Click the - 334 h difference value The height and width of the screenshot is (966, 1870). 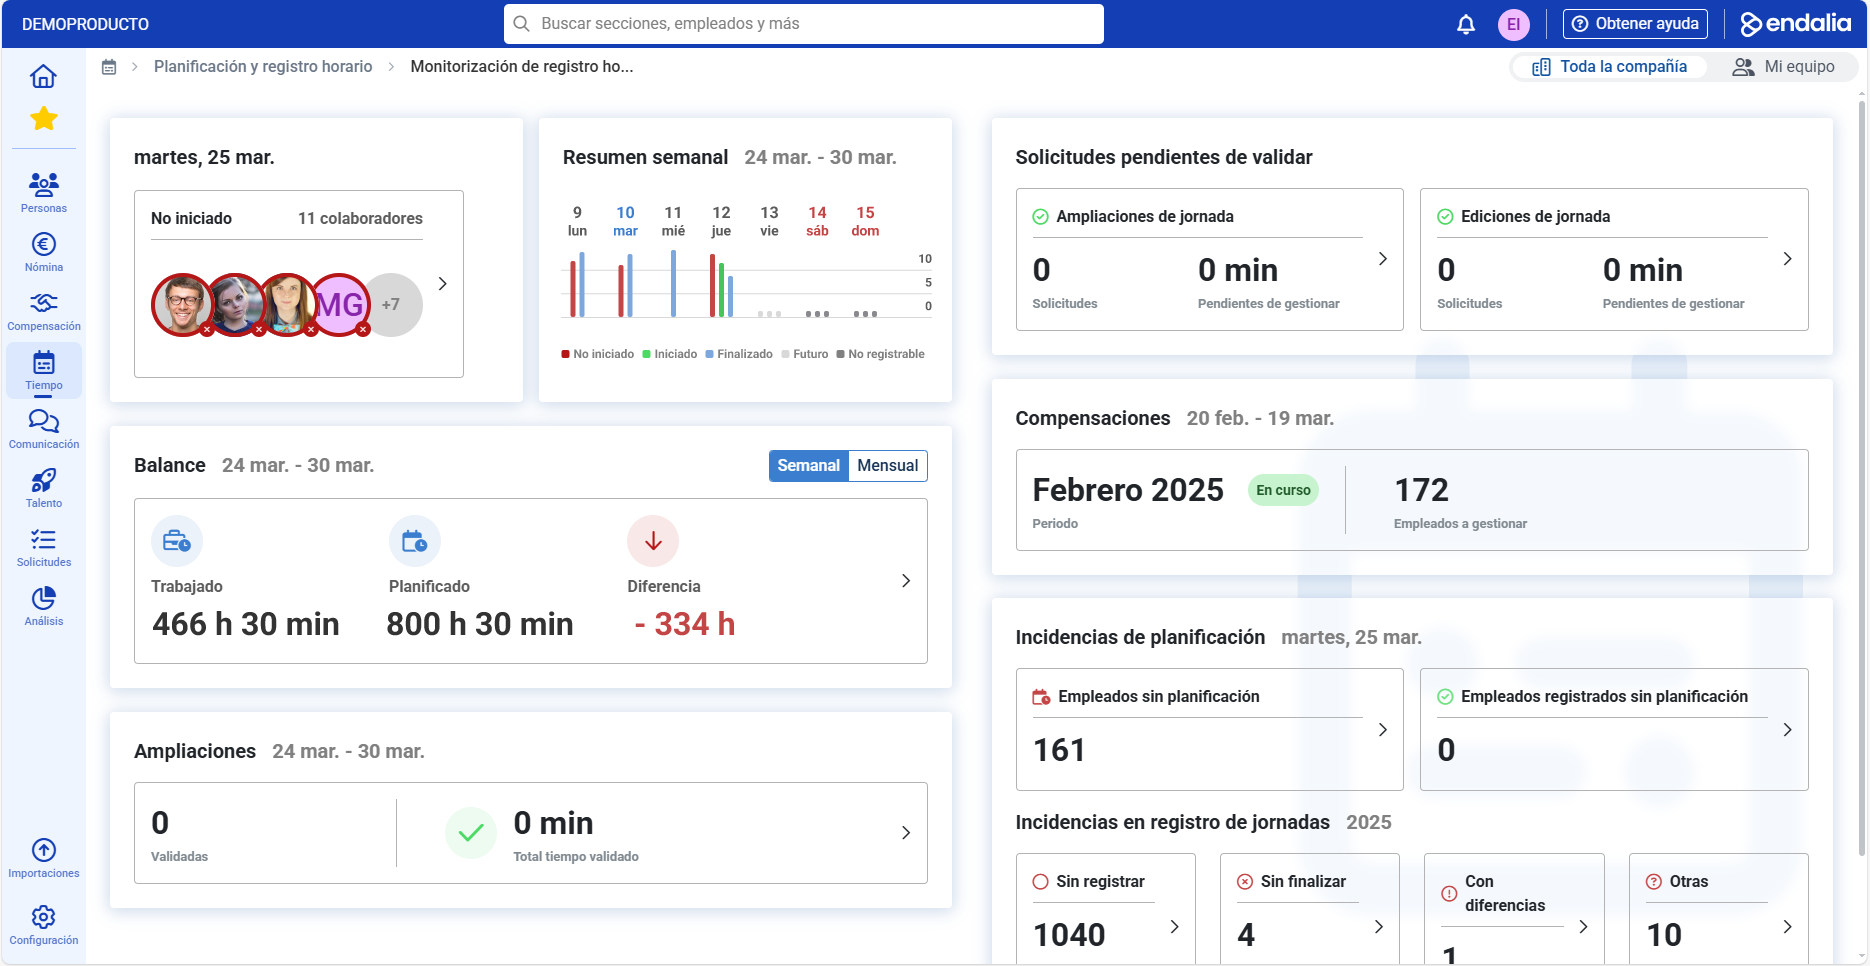click(685, 624)
